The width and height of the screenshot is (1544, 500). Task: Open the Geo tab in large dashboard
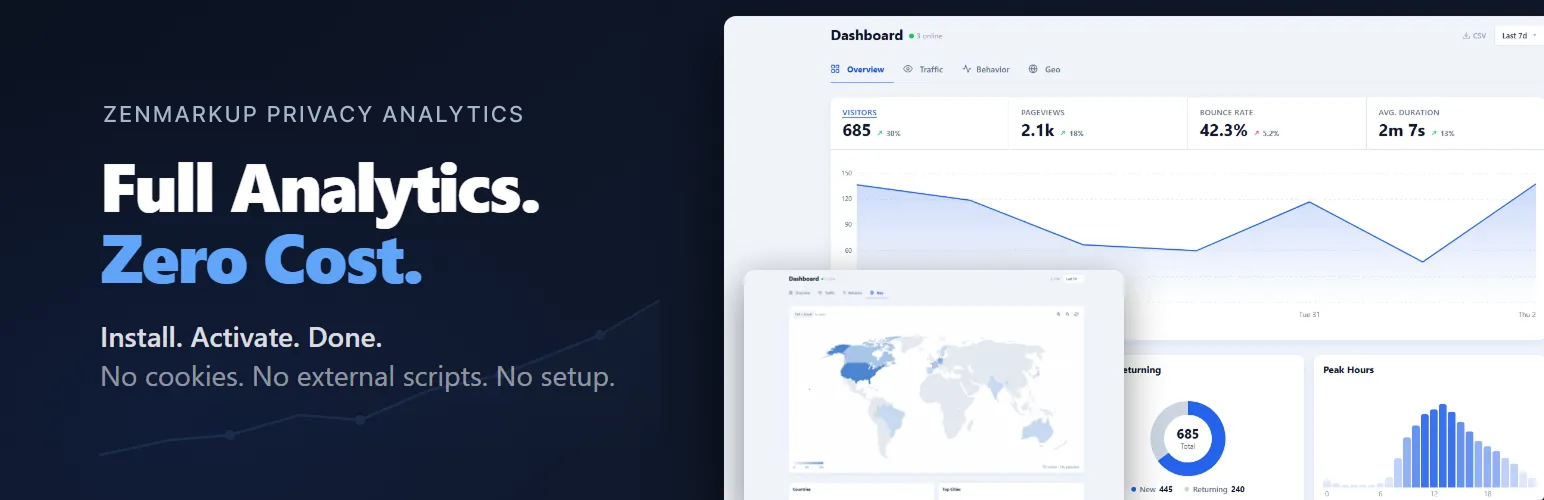[1044, 69]
